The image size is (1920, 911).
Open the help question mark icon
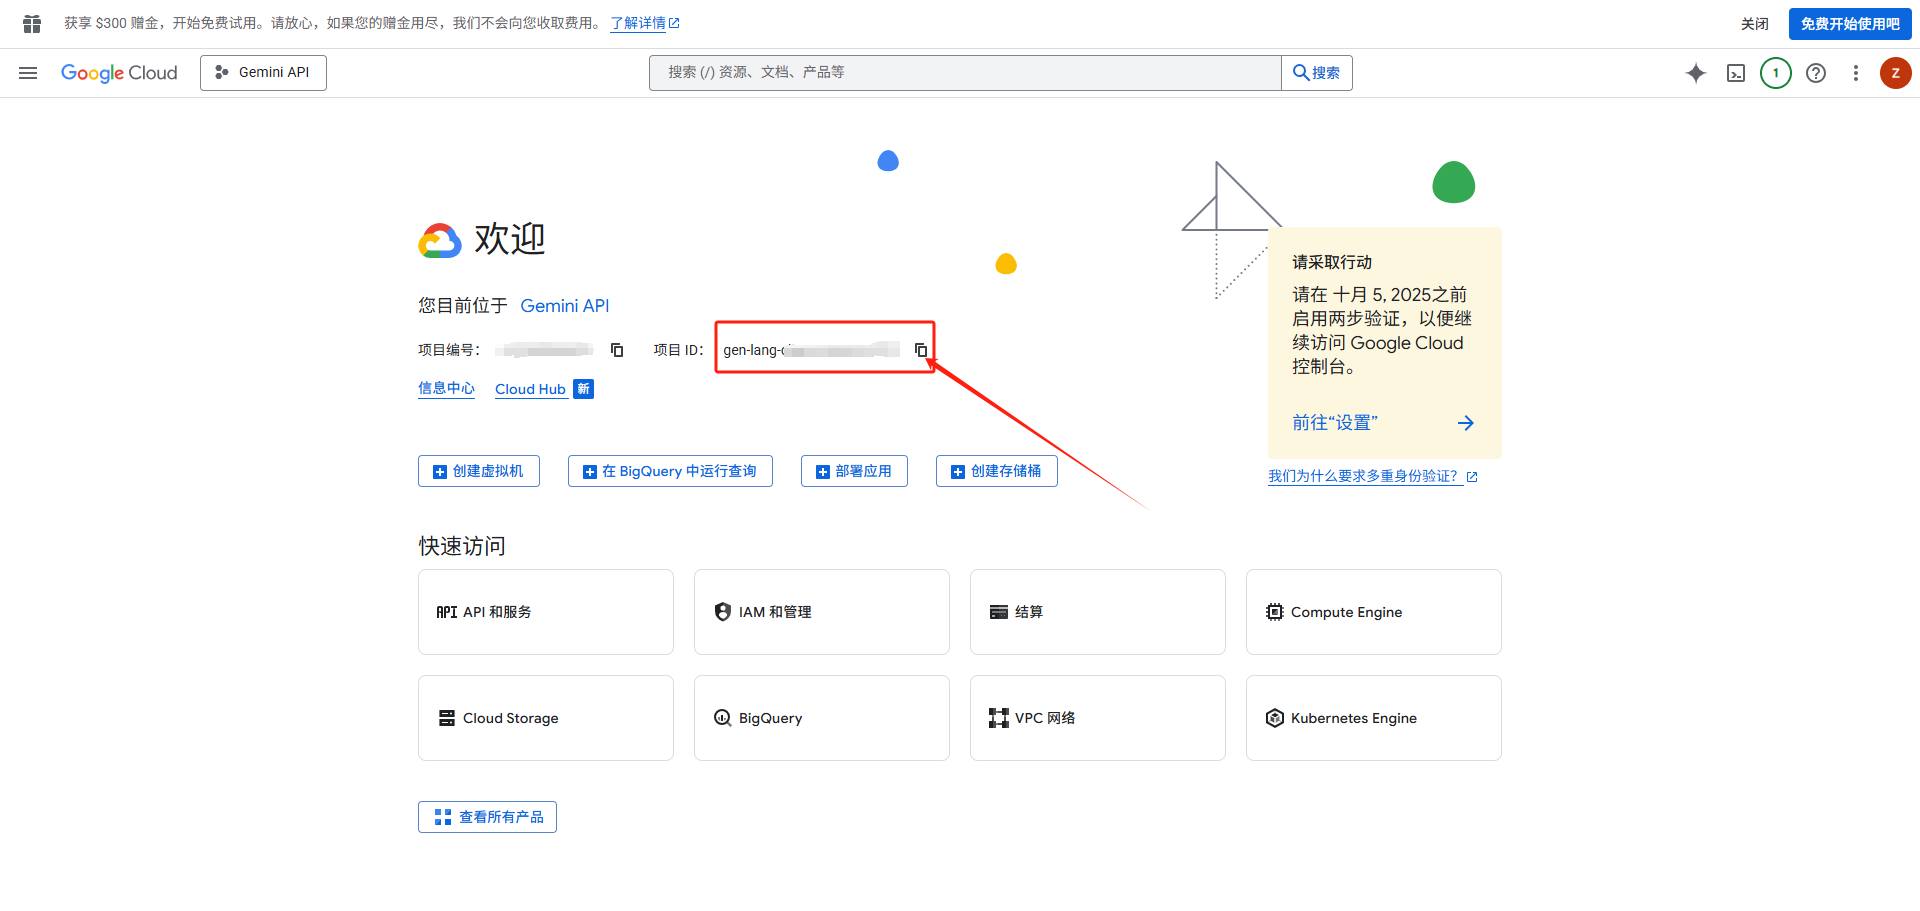(1816, 73)
